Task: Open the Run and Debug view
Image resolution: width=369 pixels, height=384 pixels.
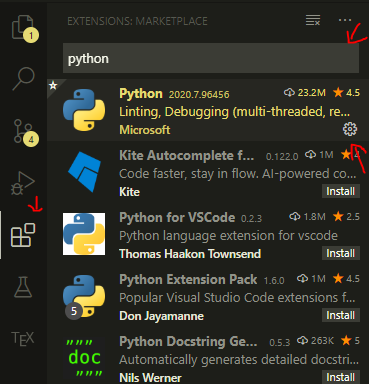Action: [x=23, y=183]
